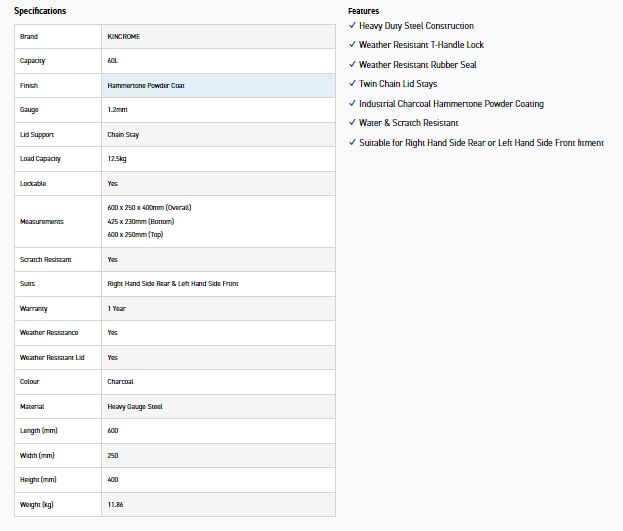Click the 11.86 weight value
The height and width of the screenshot is (531, 623).
(116, 505)
